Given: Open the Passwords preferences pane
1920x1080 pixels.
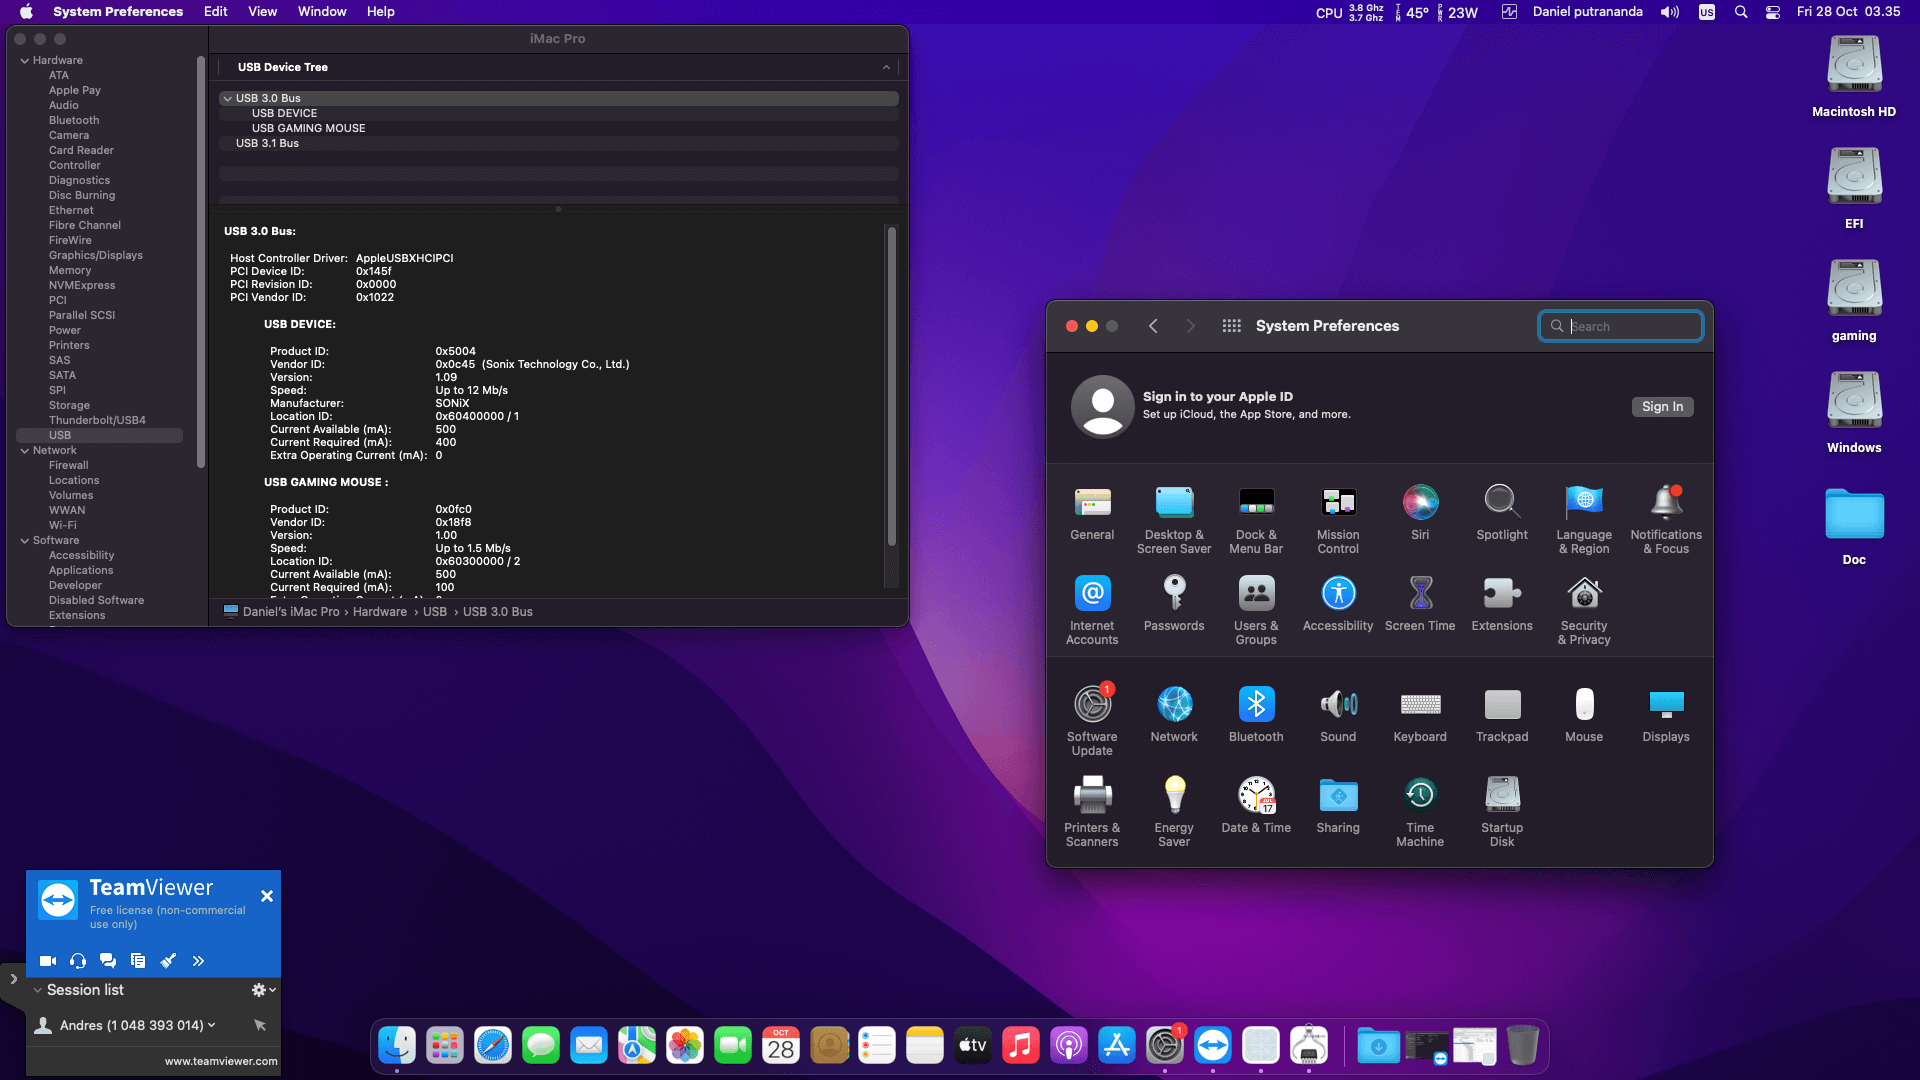Looking at the screenshot, I should 1174,604.
